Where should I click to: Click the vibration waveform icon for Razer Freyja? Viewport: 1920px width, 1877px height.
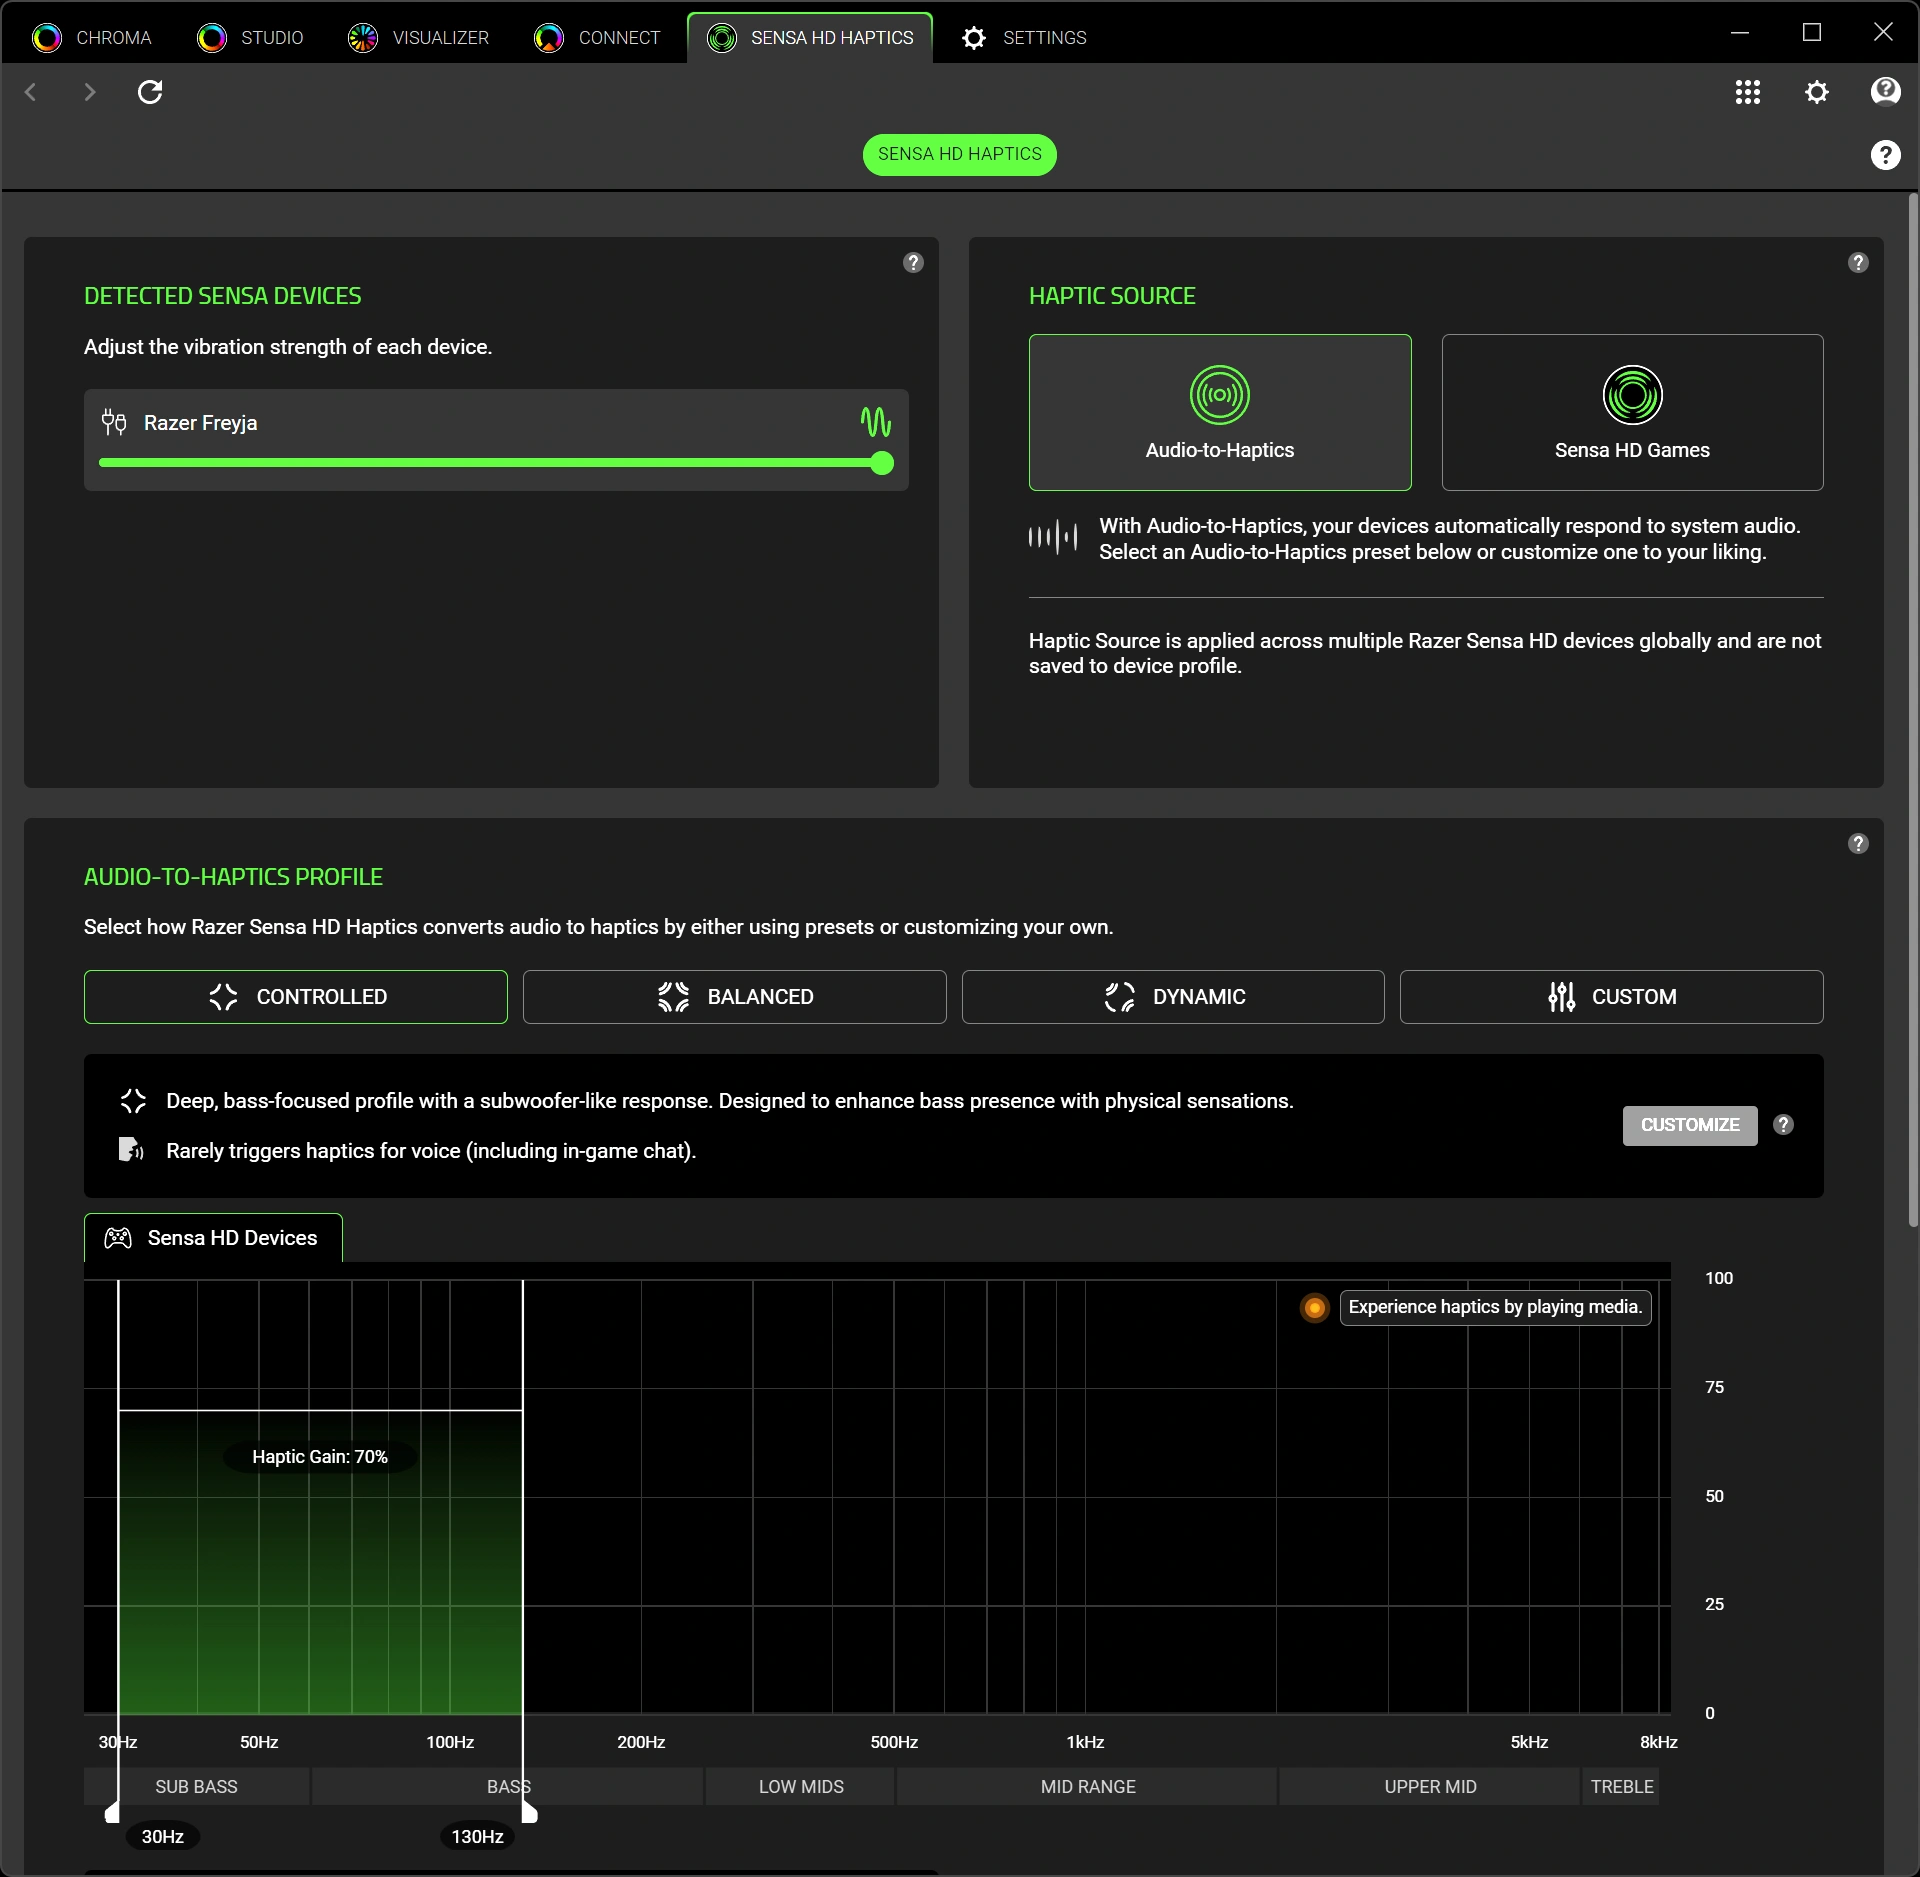876,422
